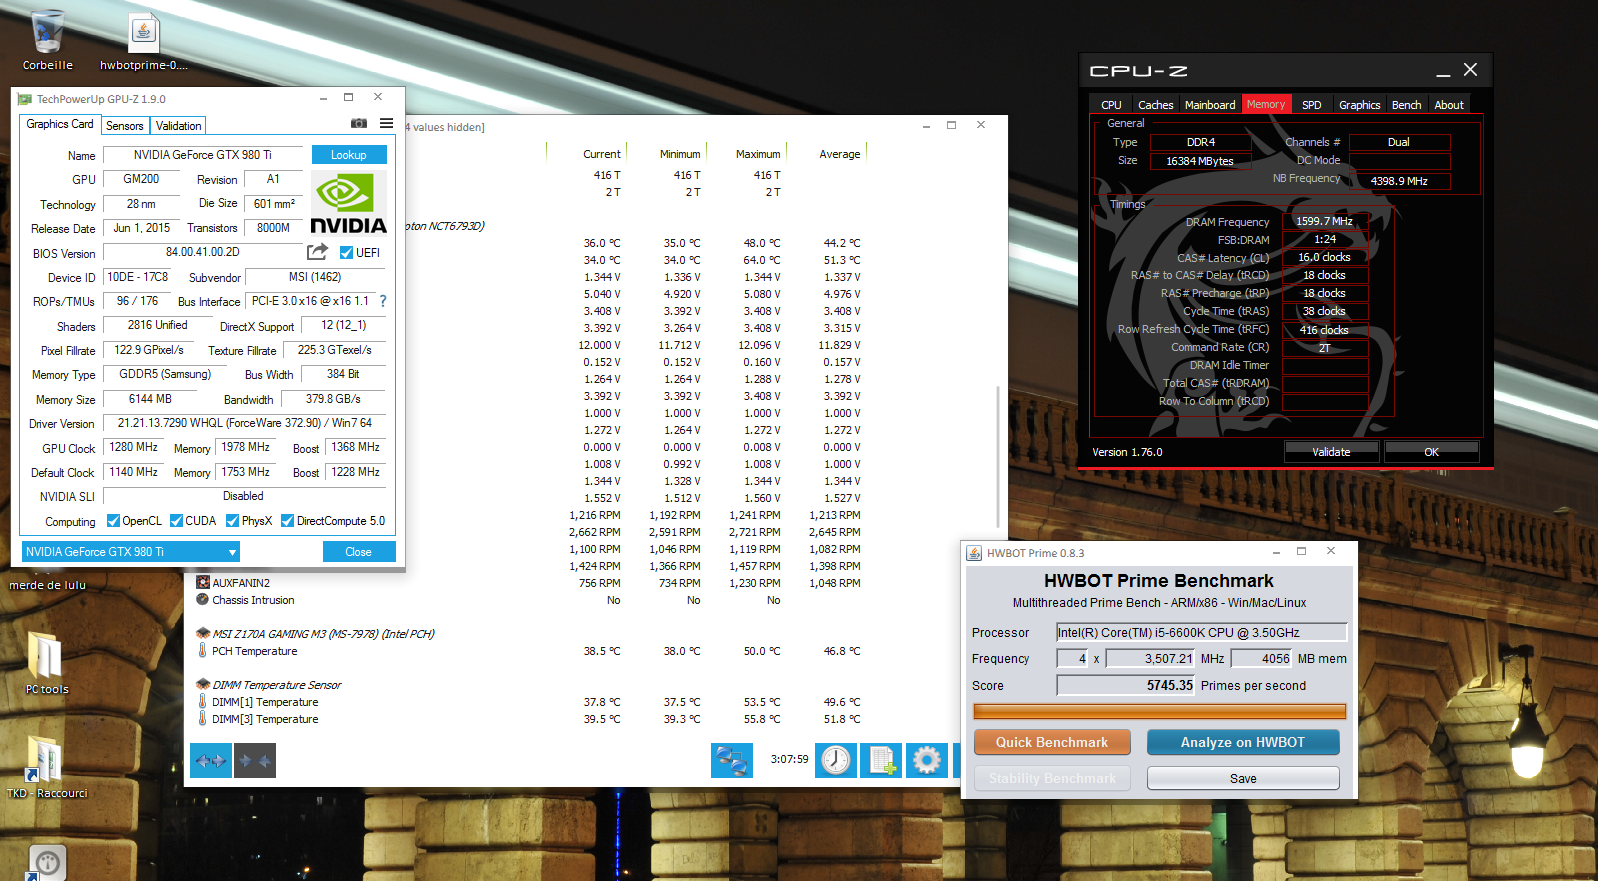Open the GPU selector dropdown GTX 980 Ti

131,552
